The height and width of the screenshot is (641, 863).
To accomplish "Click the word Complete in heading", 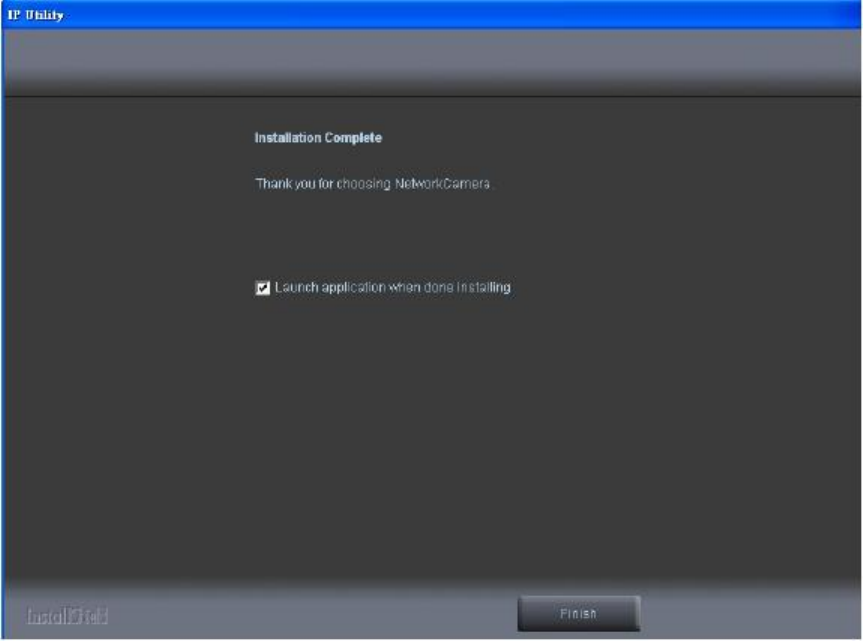I will (353, 138).
